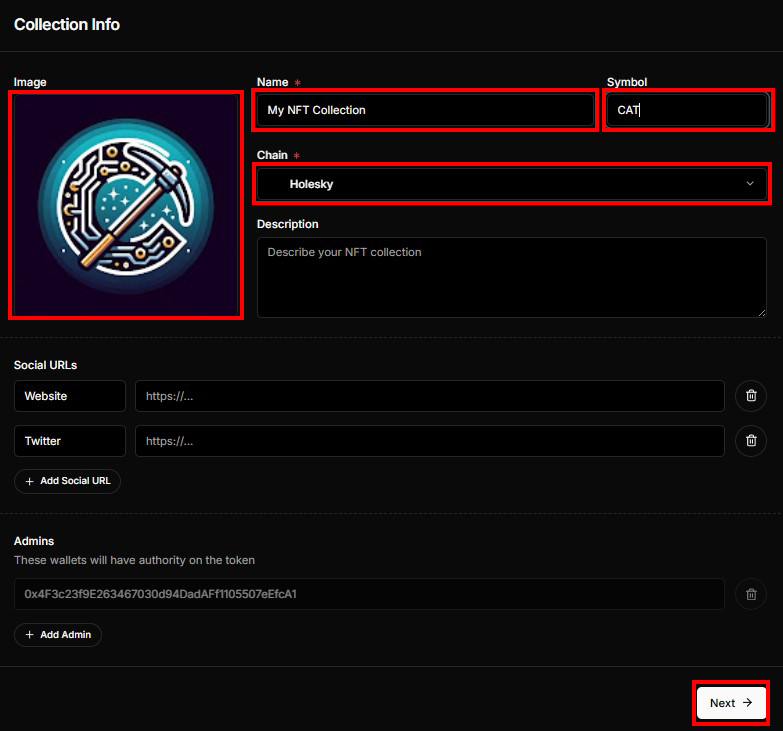Viewport: 783px width, 731px height.
Task: Click into the Description text area
Action: pyautogui.click(x=511, y=277)
